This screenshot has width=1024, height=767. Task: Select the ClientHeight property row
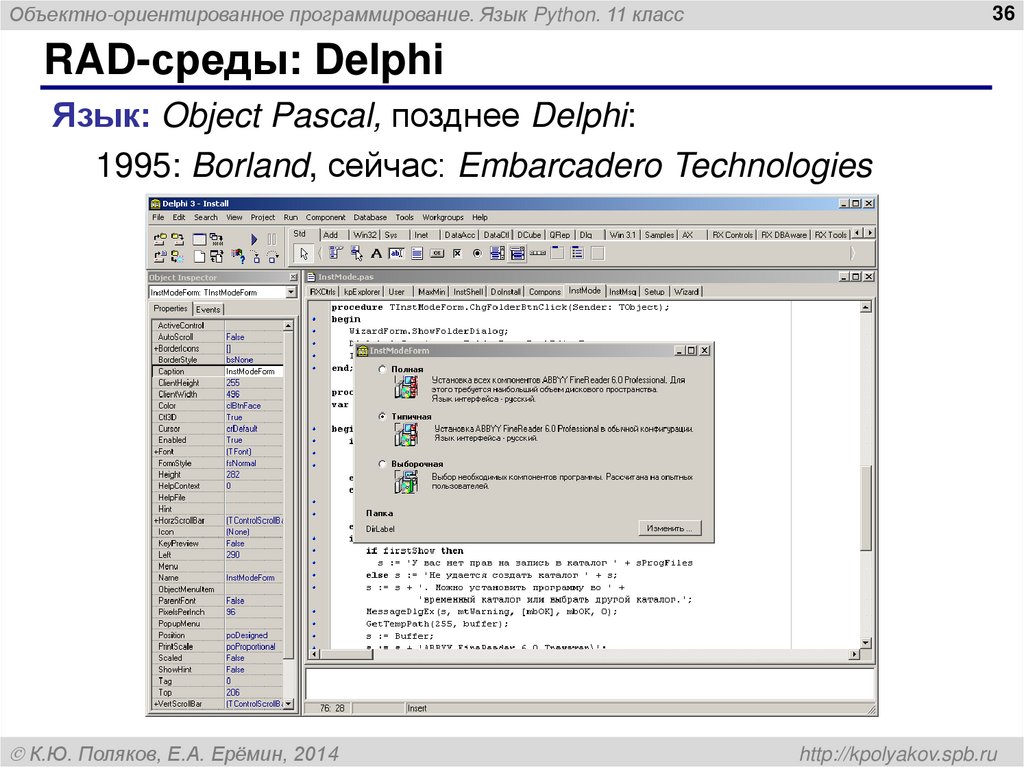[x=218, y=383]
